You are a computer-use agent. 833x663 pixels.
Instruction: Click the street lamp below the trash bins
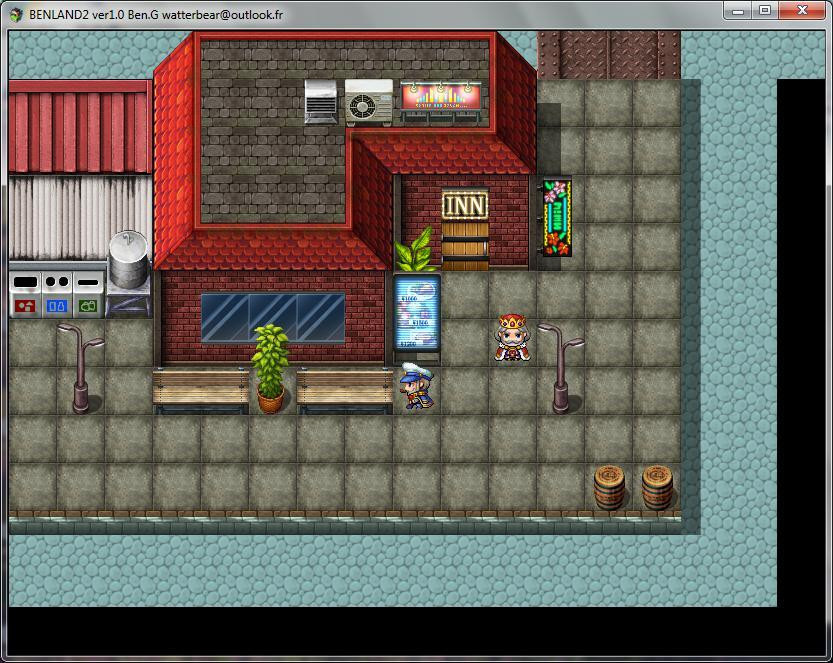[81, 368]
